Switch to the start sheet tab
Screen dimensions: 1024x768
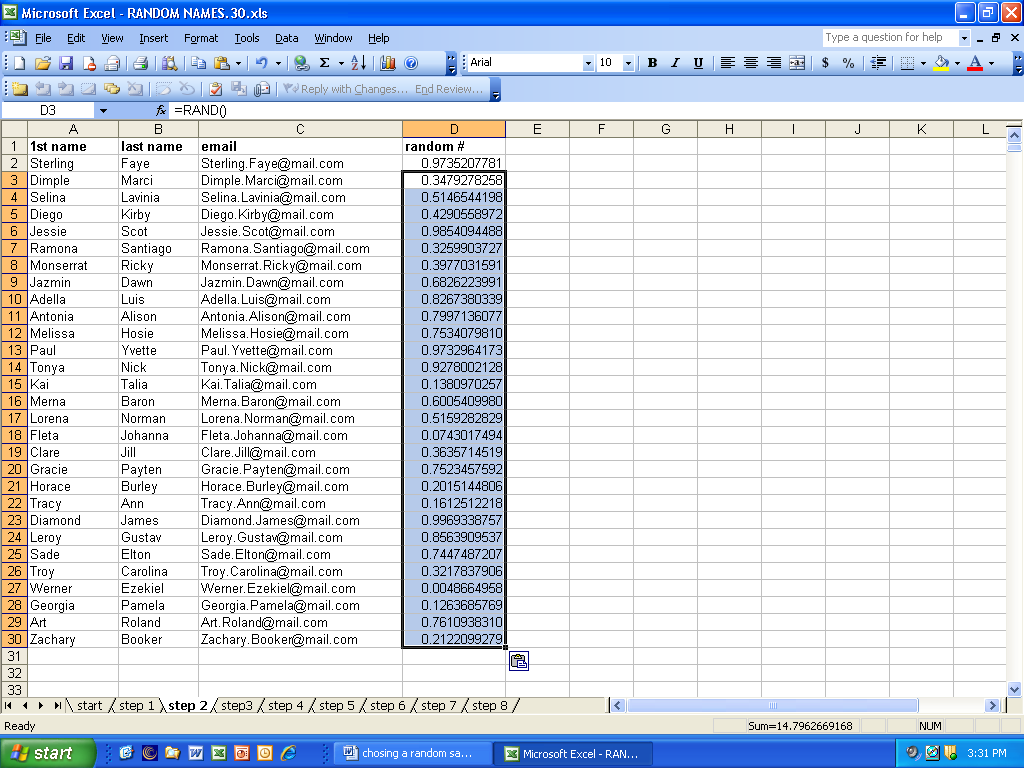click(89, 705)
